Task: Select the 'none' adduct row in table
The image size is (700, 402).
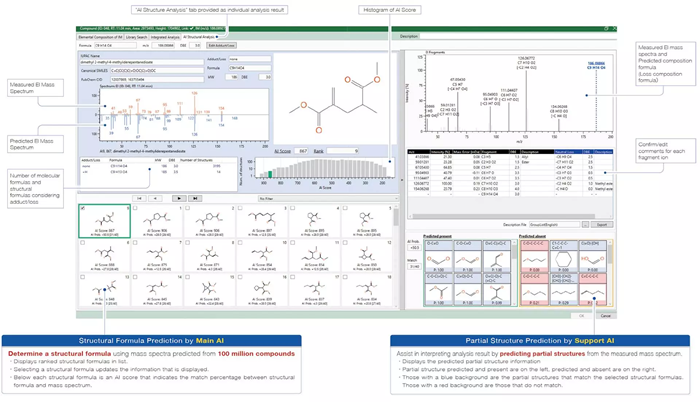Action: (158, 166)
